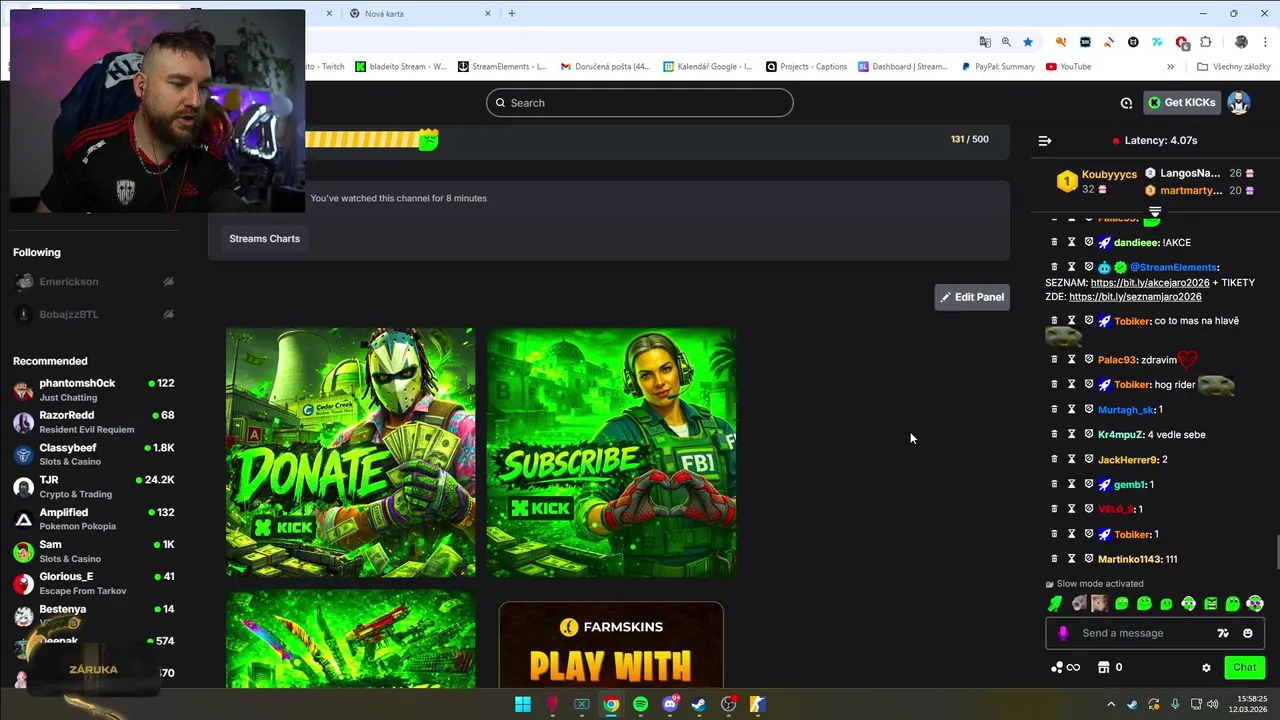Click the page translate icon in address bar
The height and width of the screenshot is (720, 1280).
click(x=985, y=42)
